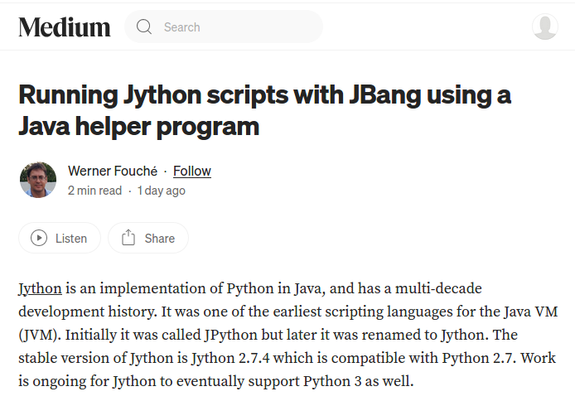Open Werner Fouché's author profile name
The image size is (575, 401).
[x=113, y=171]
